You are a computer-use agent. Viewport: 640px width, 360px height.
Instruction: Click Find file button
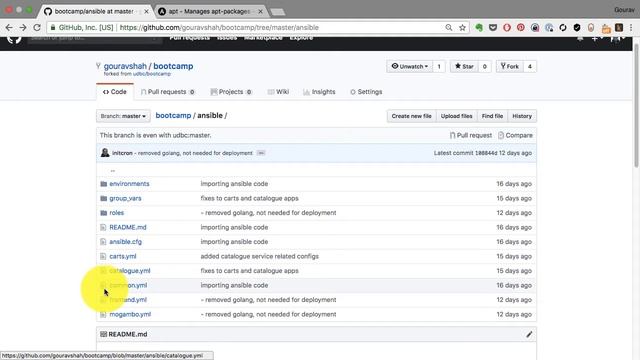pos(492,116)
